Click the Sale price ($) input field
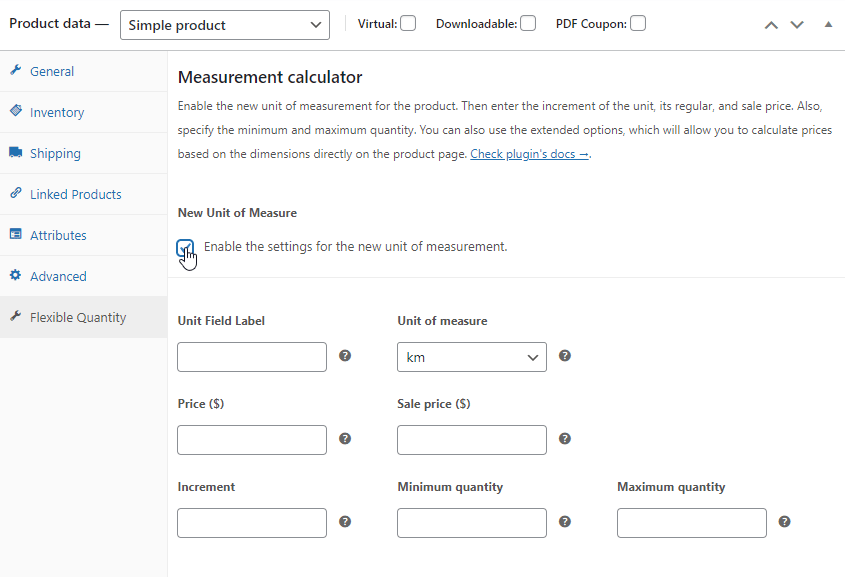Image resolution: width=845 pixels, height=577 pixels. tap(472, 440)
